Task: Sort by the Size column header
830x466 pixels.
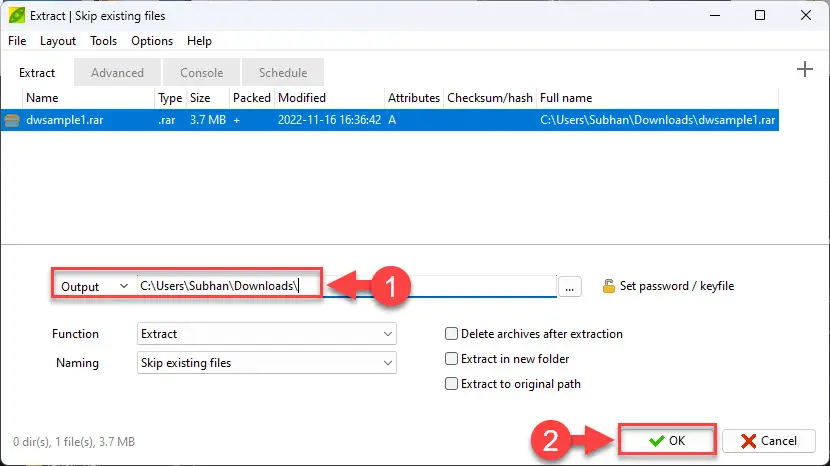Action: click(200, 98)
